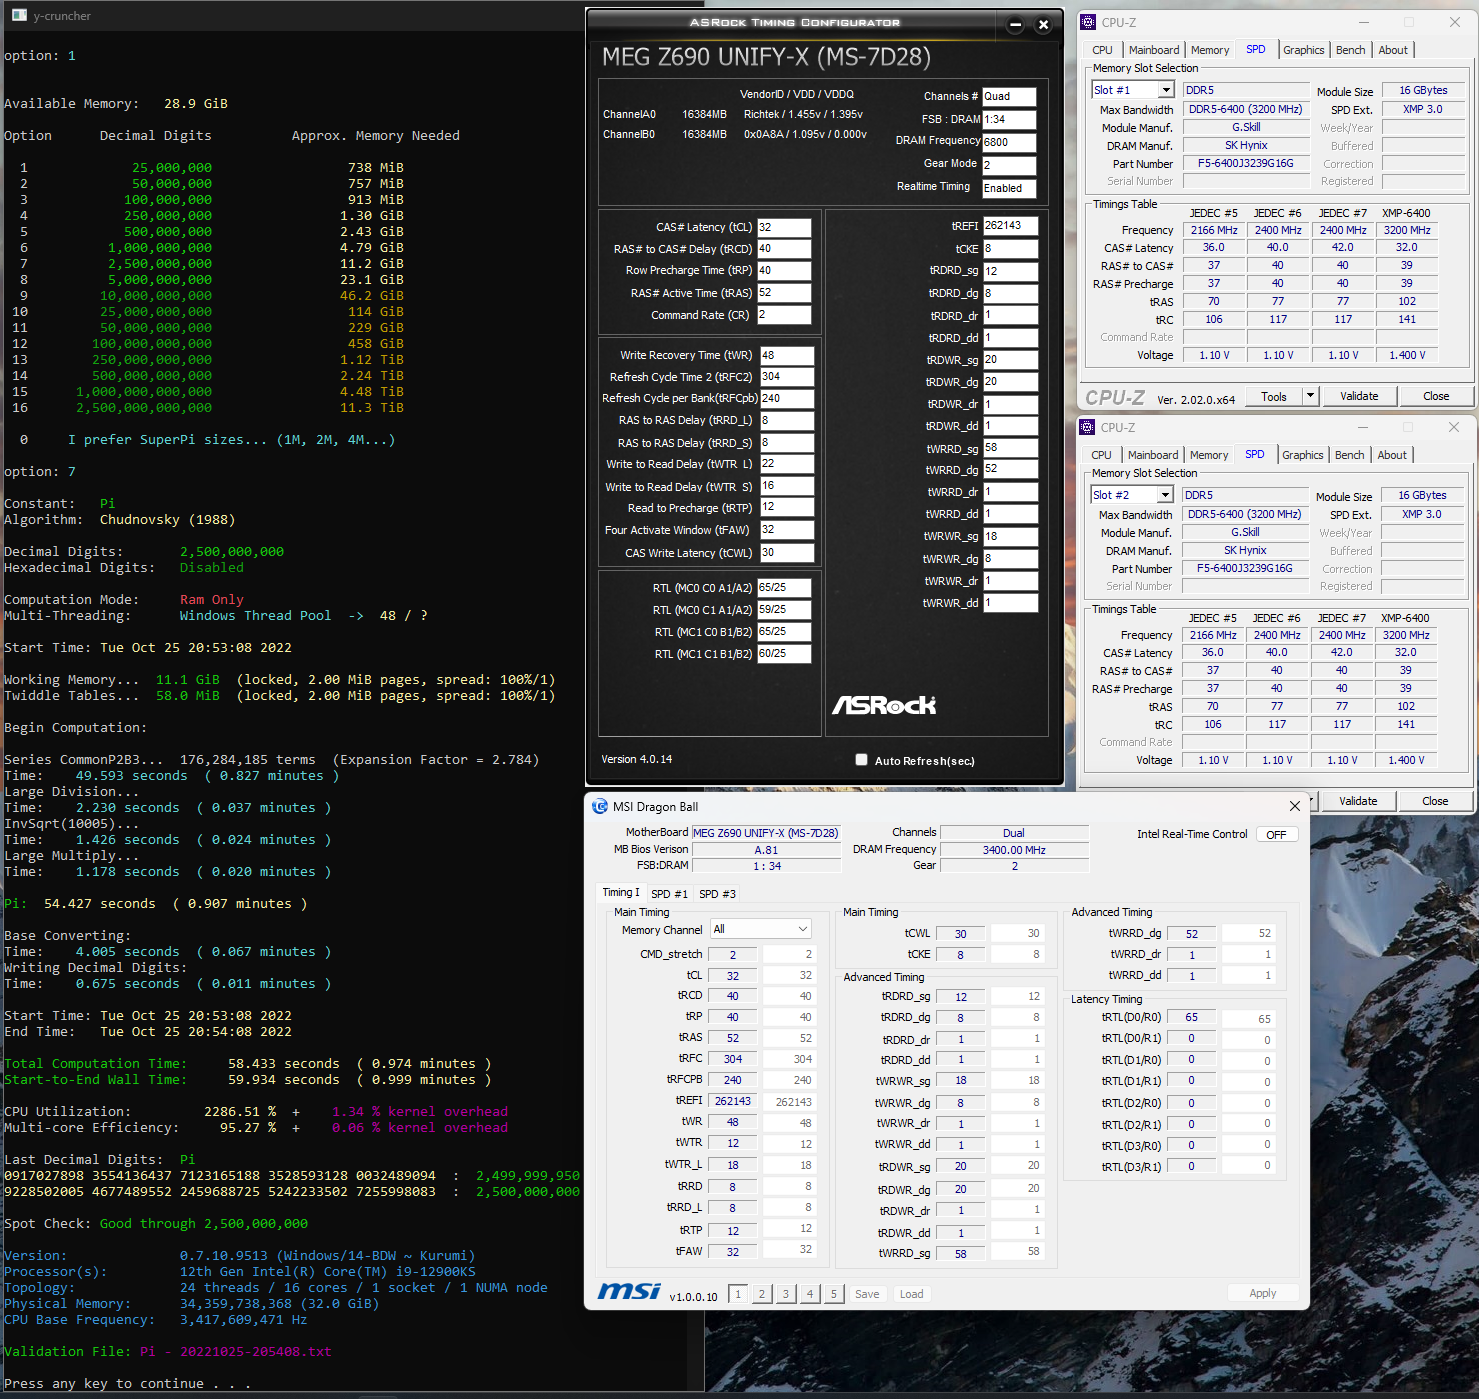Click the ASRock logo in Timing Configurator
Screen dimensions: 1479x1400
(x=884, y=705)
